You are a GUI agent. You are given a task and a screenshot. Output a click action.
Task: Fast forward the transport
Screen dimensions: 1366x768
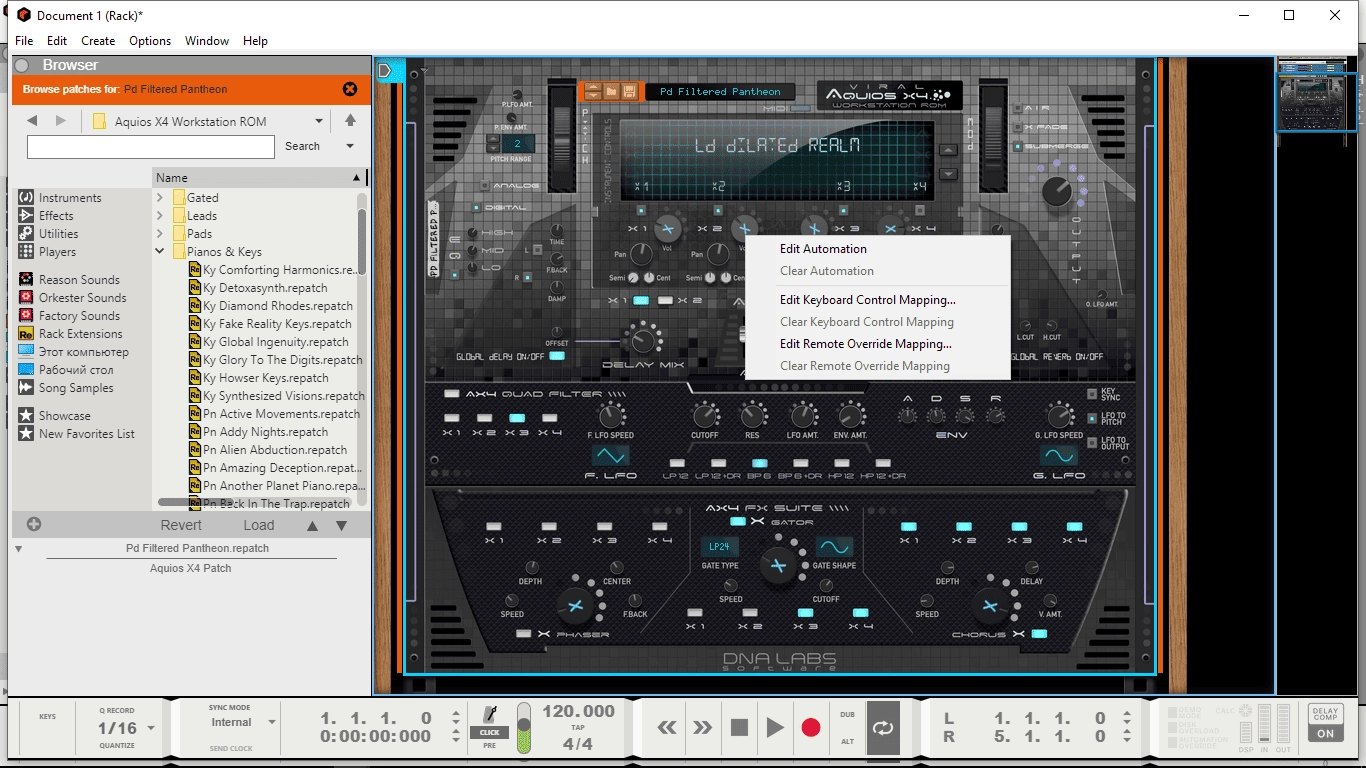(x=703, y=727)
